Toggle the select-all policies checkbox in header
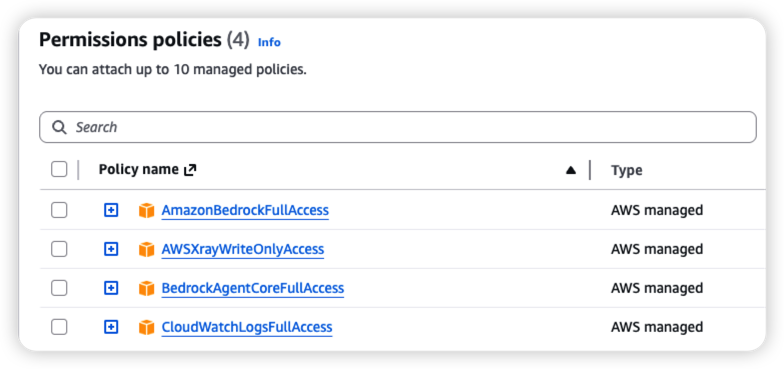 59,170
